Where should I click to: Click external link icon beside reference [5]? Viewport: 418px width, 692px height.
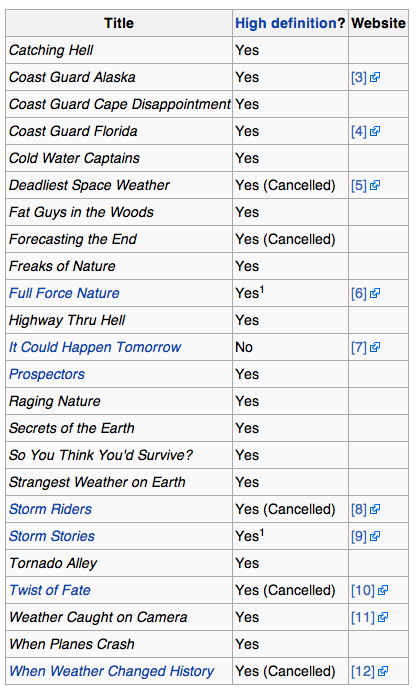point(375,185)
